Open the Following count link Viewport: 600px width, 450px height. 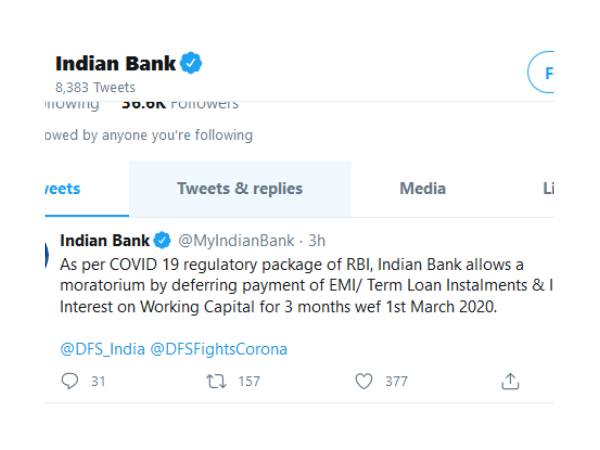click(x=72, y=103)
